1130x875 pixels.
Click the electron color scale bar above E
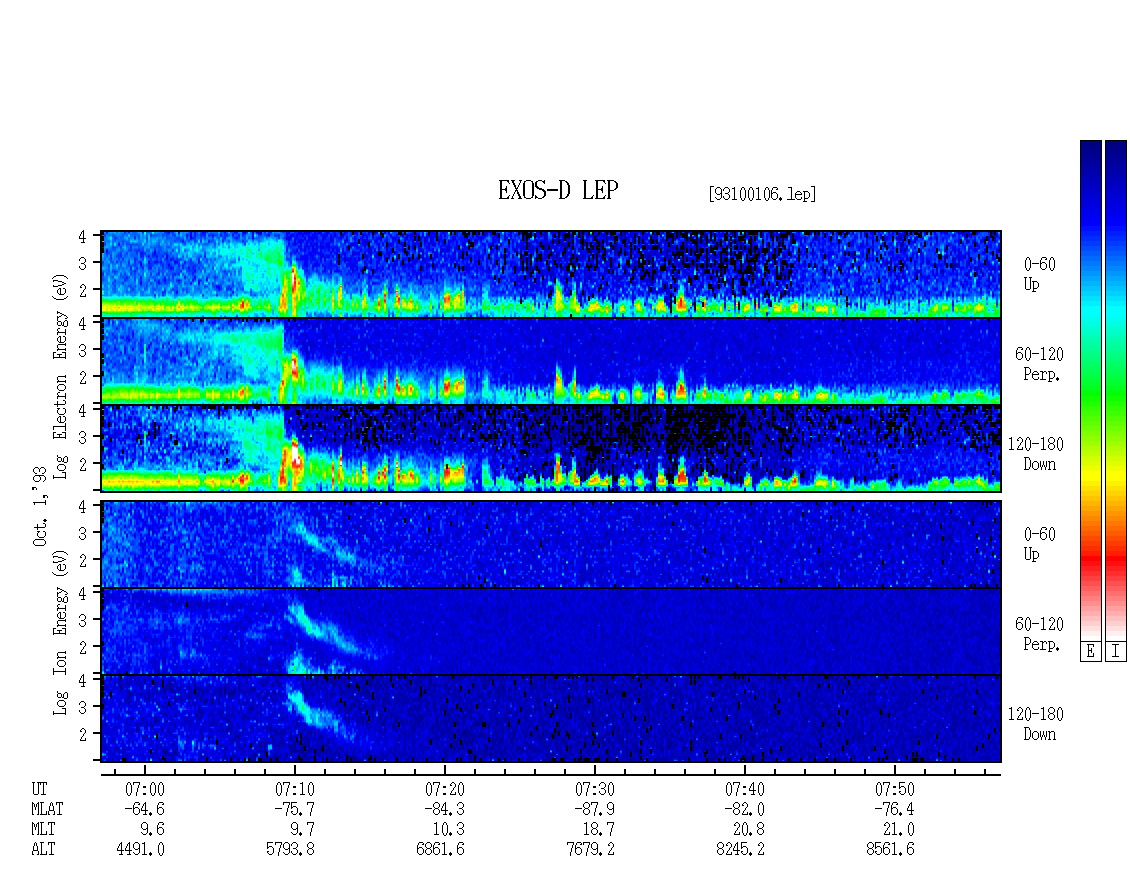pos(1090,390)
